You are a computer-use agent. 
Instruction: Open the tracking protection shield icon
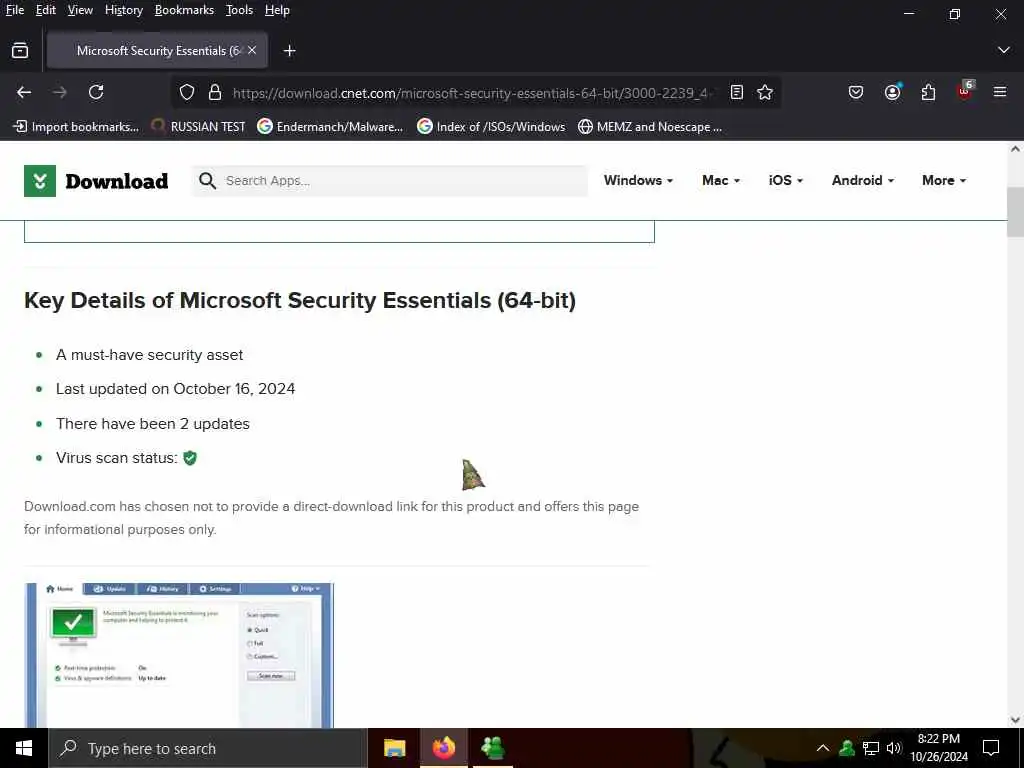point(187,93)
